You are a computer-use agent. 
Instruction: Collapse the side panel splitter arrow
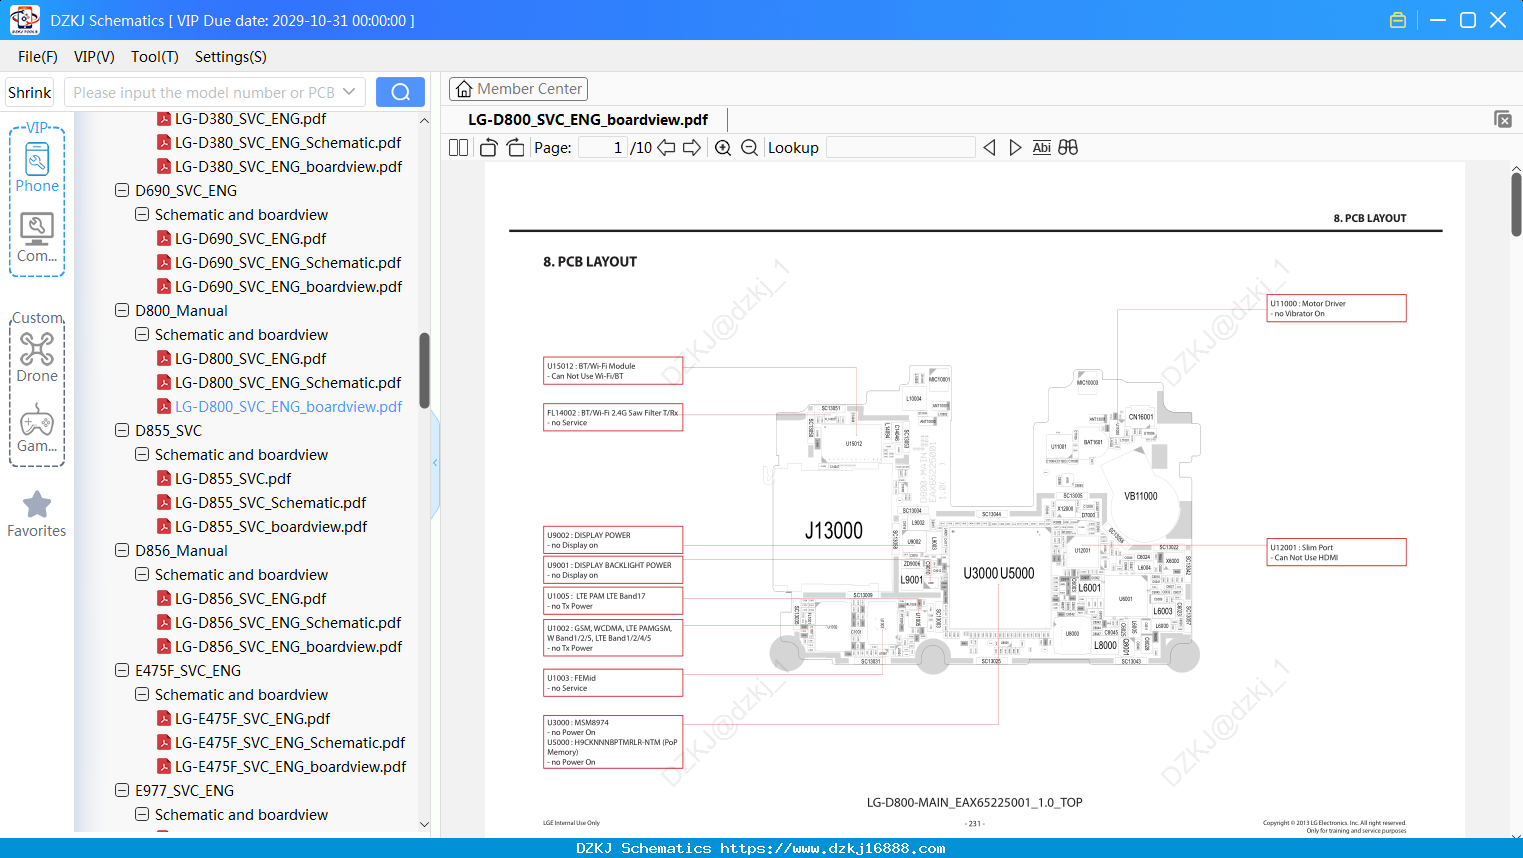(435, 462)
